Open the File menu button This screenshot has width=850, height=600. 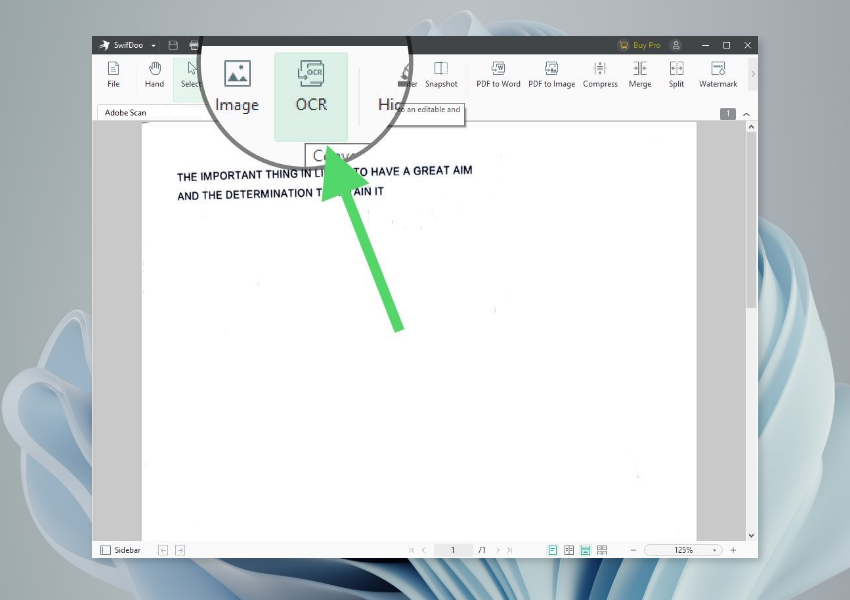point(113,74)
